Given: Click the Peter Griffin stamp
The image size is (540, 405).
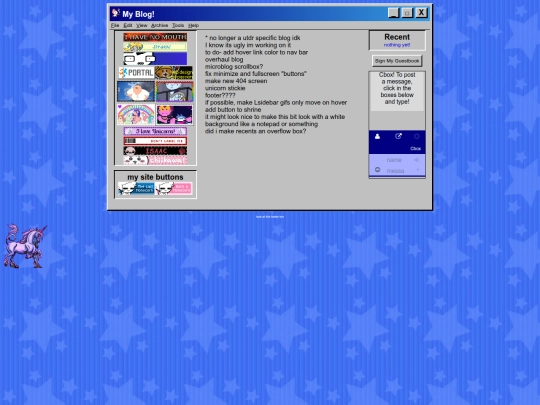Looking at the screenshot, I should pos(136,91).
